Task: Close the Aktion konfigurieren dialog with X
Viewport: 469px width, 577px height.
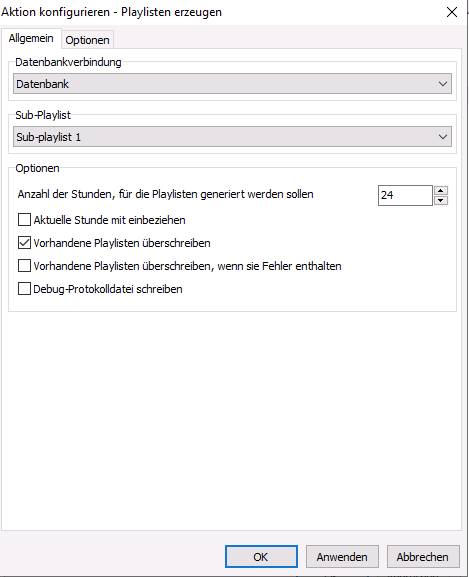Action: 452,12
